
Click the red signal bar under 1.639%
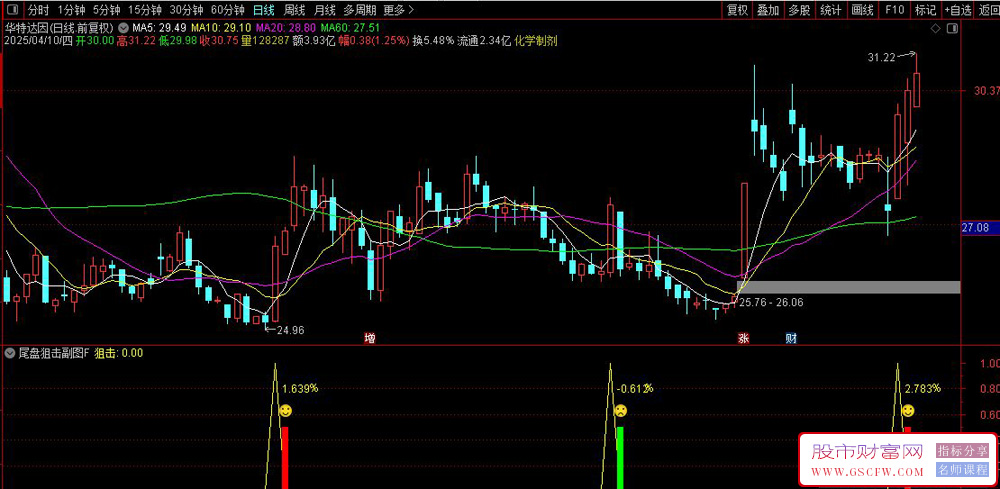[x=285, y=458]
